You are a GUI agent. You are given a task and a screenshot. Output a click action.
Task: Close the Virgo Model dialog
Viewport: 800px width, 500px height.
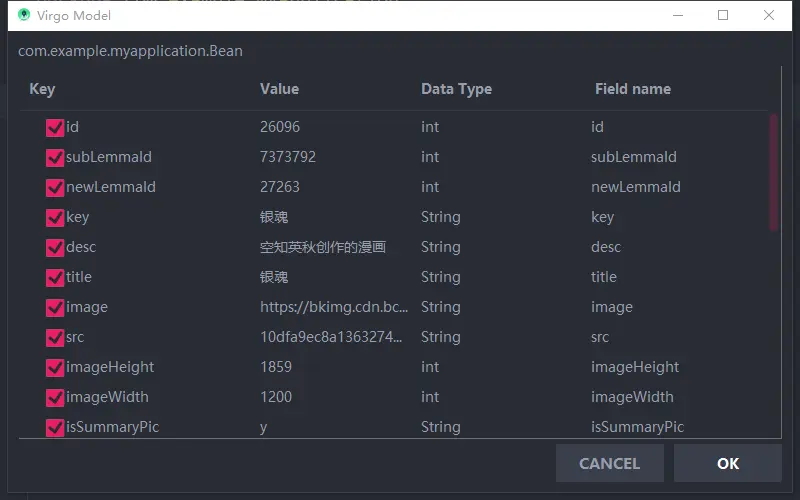click(769, 15)
